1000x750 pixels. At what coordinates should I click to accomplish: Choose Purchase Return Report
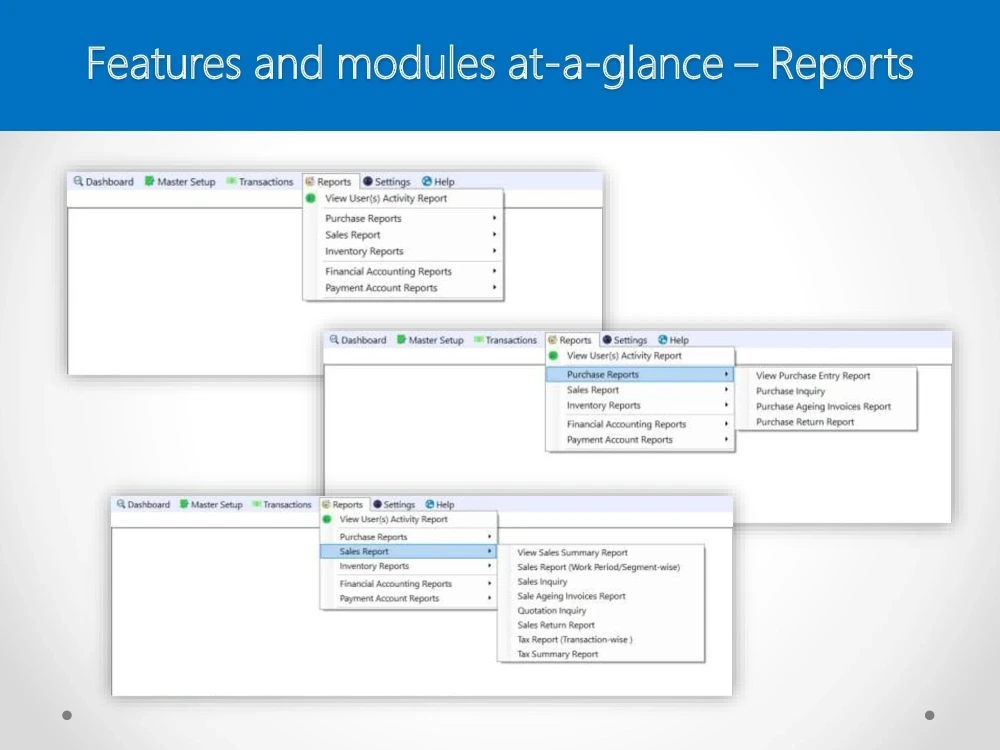click(805, 422)
